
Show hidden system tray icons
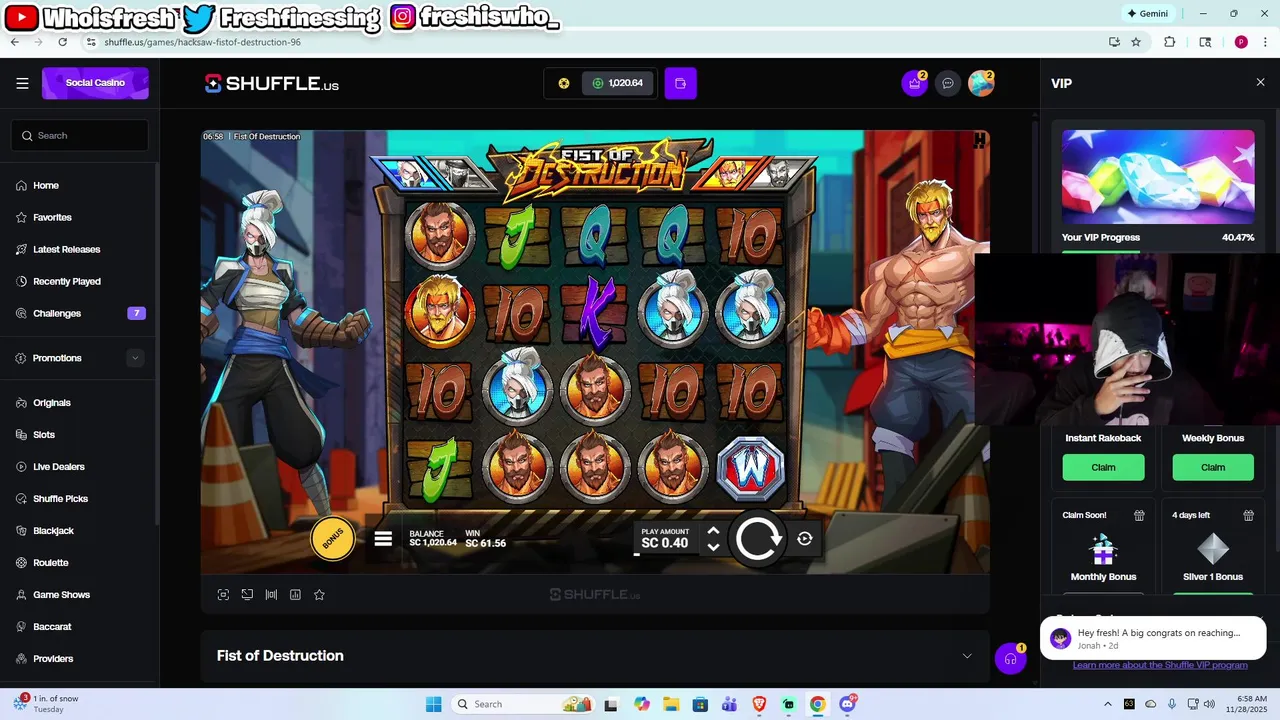click(x=1107, y=704)
